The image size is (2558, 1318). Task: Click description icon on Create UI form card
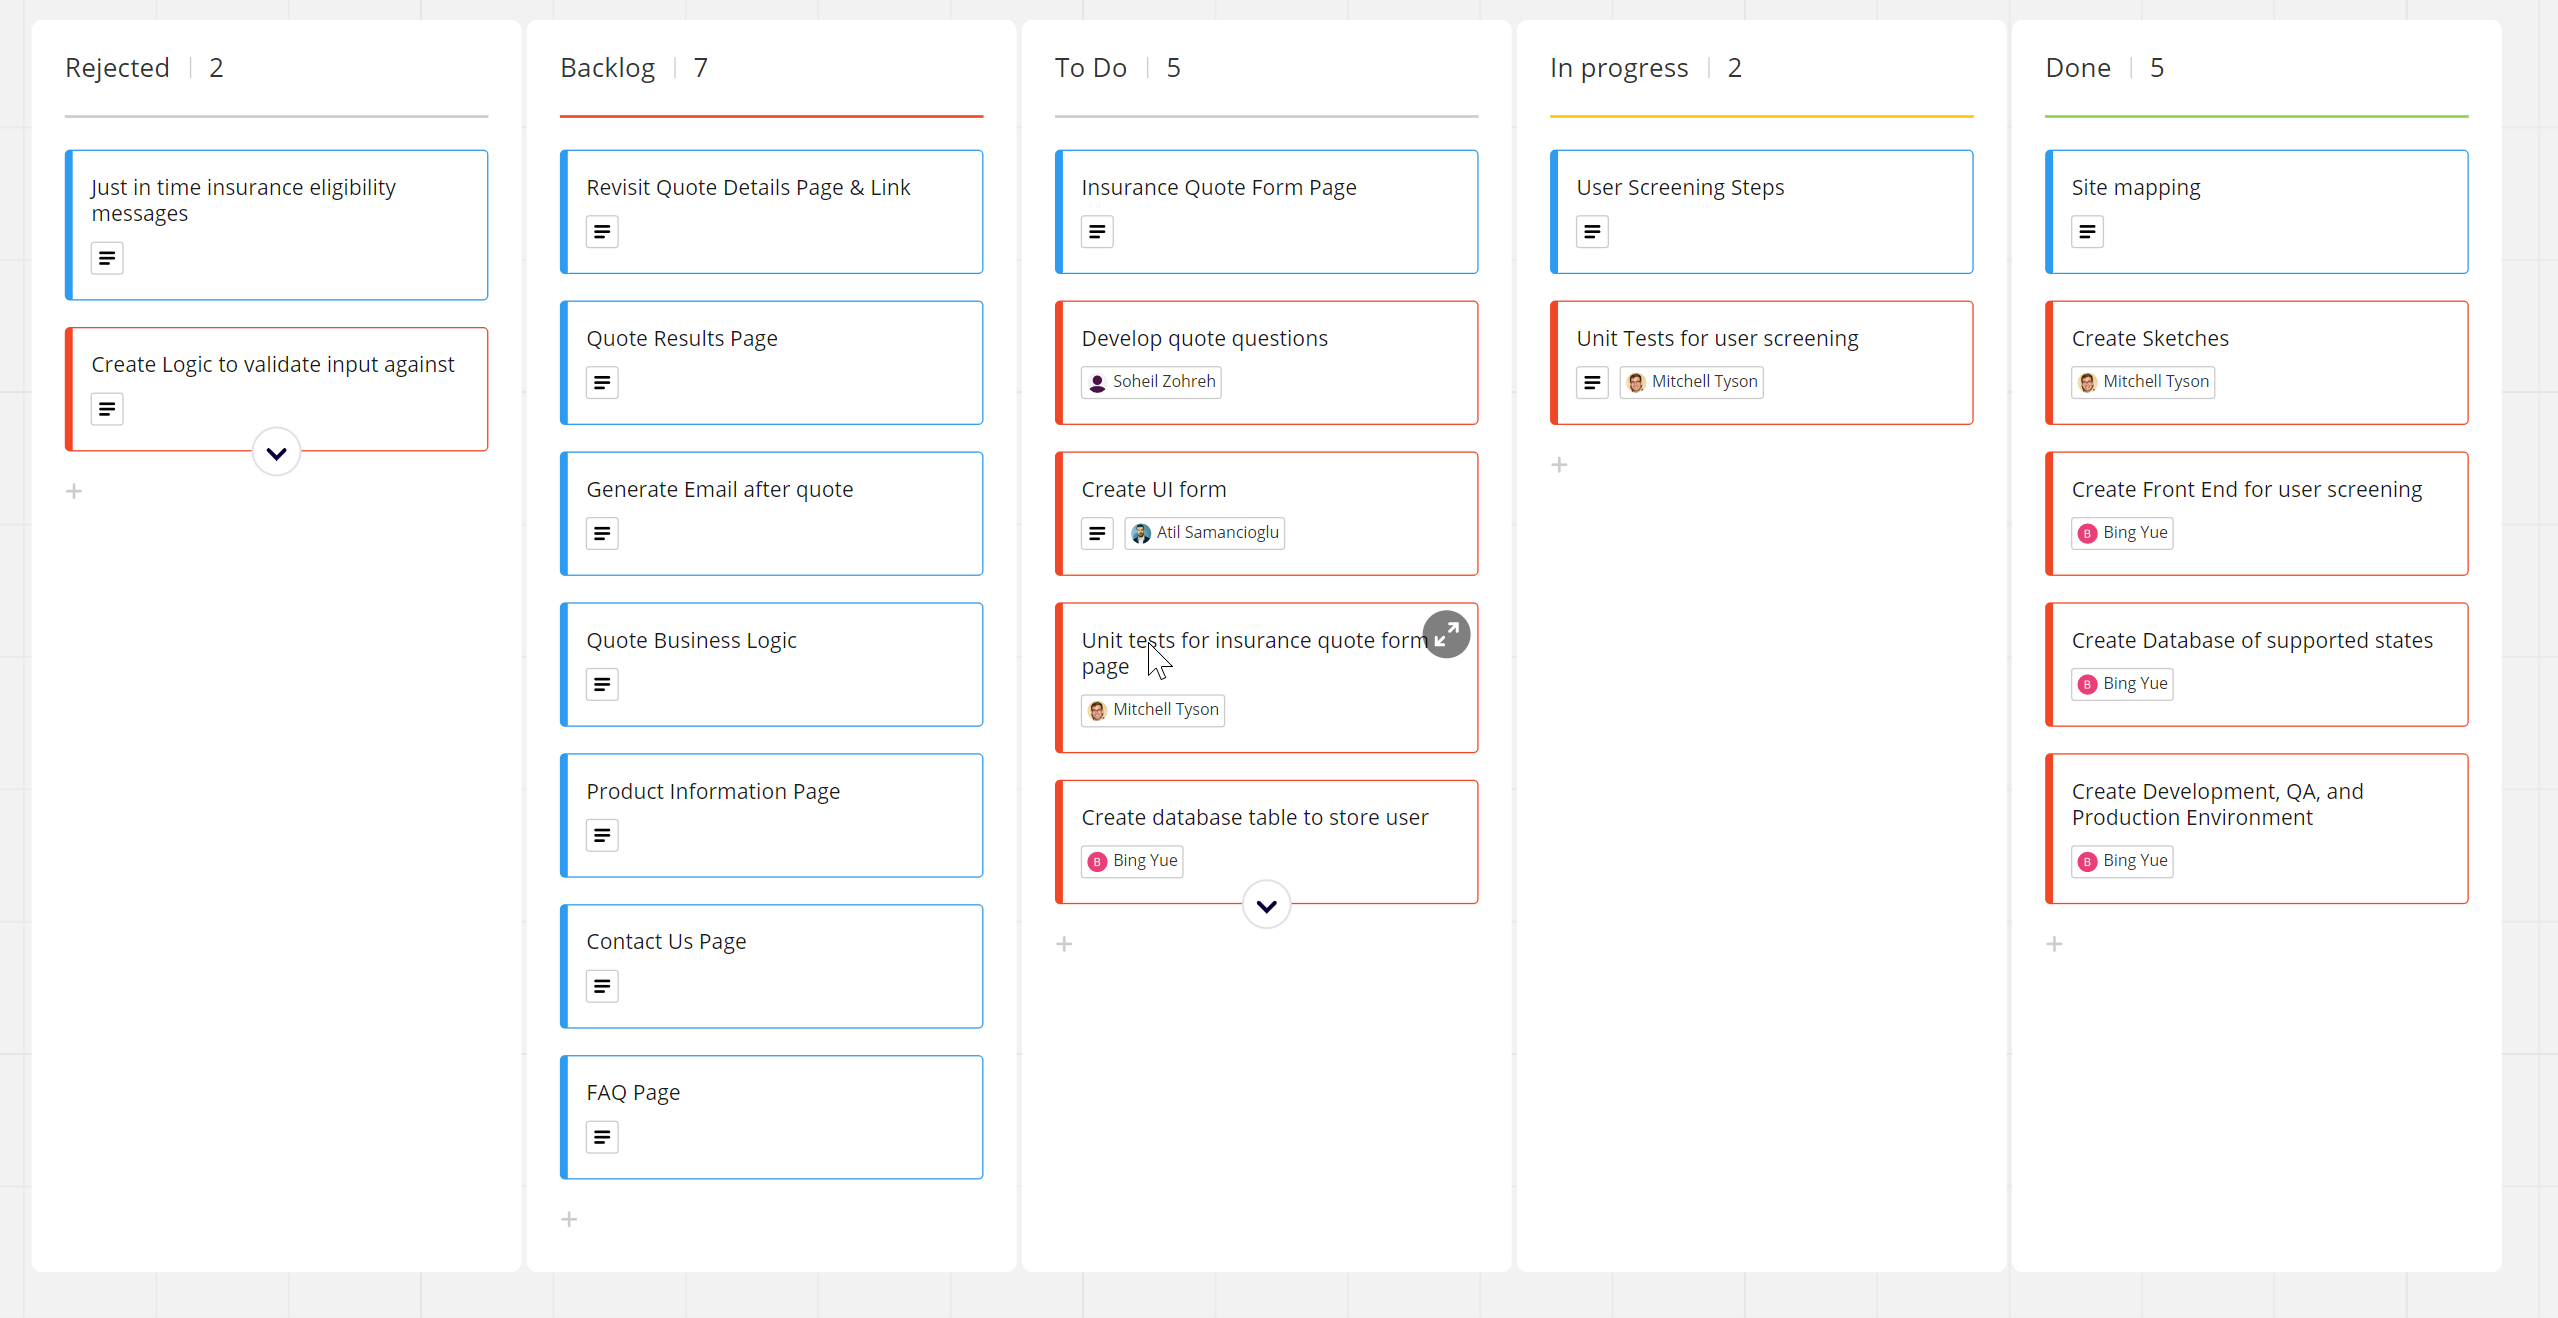coord(1097,533)
